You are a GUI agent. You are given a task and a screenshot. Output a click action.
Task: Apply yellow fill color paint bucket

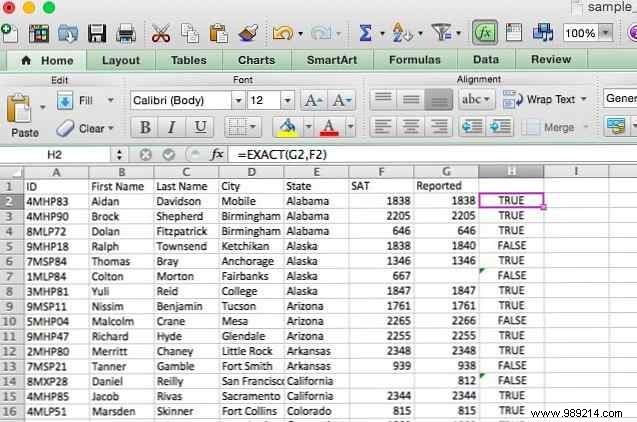pyautogui.click(x=288, y=128)
